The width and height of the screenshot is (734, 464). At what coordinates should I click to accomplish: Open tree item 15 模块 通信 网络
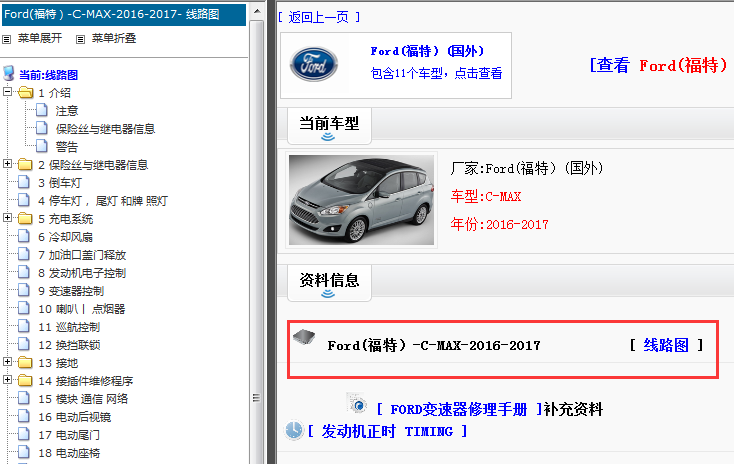[83, 399]
